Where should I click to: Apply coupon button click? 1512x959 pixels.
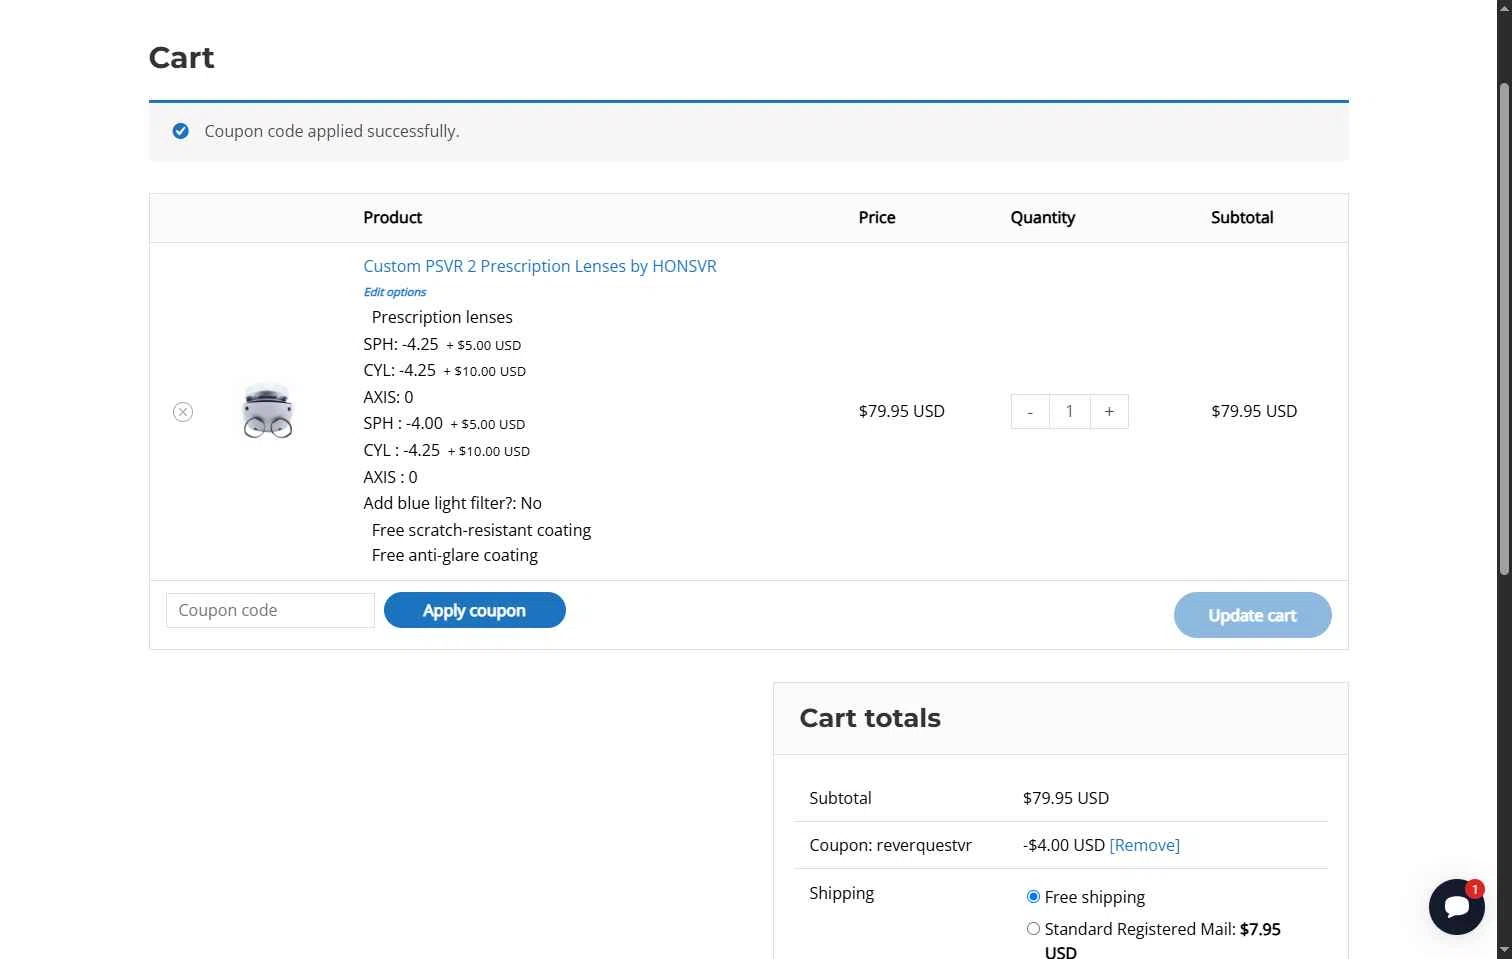pos(475,610)
